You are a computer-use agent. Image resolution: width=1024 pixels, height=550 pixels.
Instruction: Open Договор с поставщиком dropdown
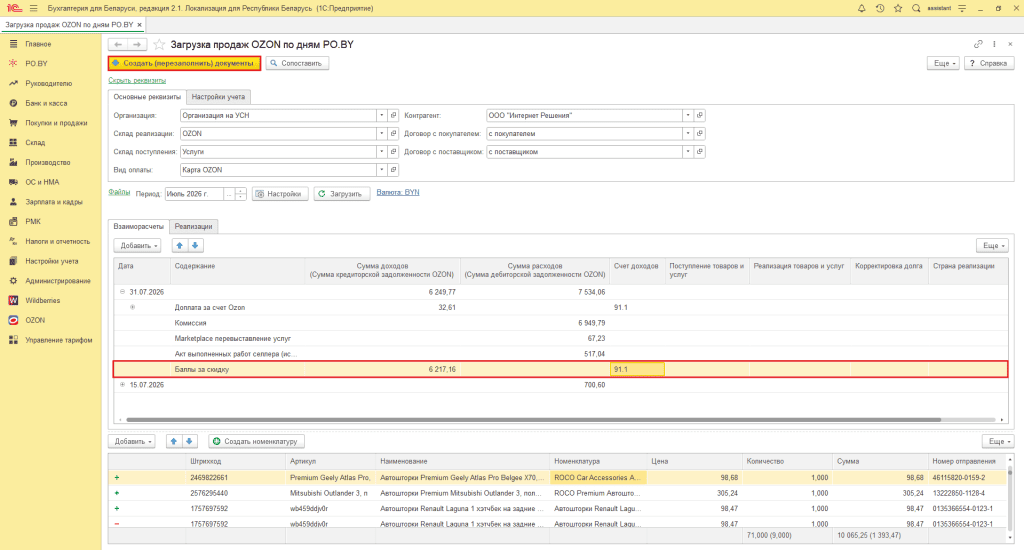(x=688, y=152)
